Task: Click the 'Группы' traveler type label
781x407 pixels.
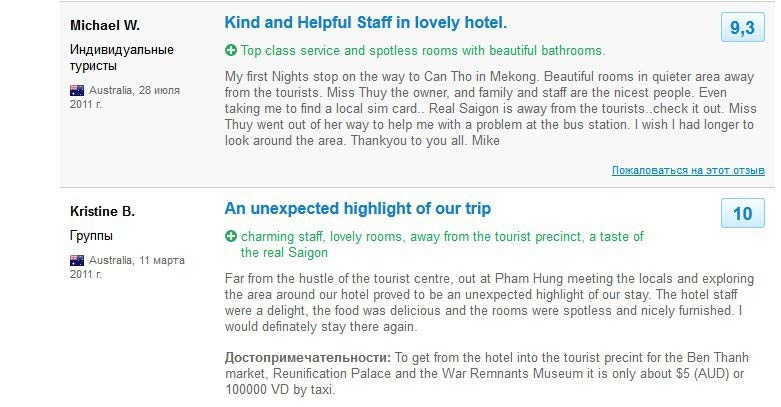Action: (91, 236)
